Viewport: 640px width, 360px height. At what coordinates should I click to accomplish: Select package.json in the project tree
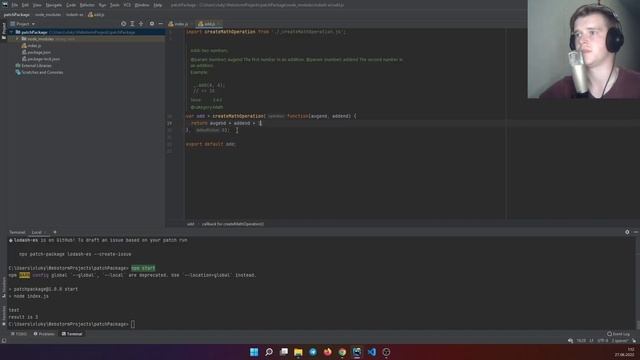click(36, 52)
